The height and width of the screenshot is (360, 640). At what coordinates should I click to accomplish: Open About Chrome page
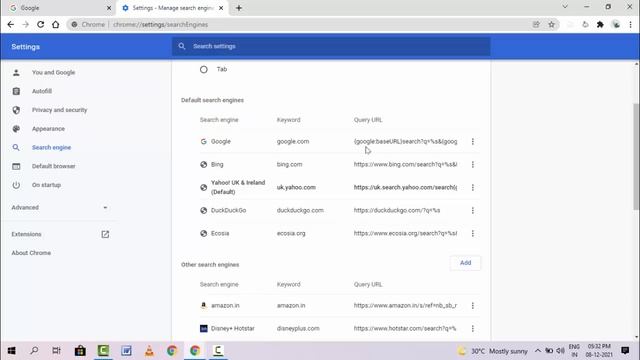(31, 253)
